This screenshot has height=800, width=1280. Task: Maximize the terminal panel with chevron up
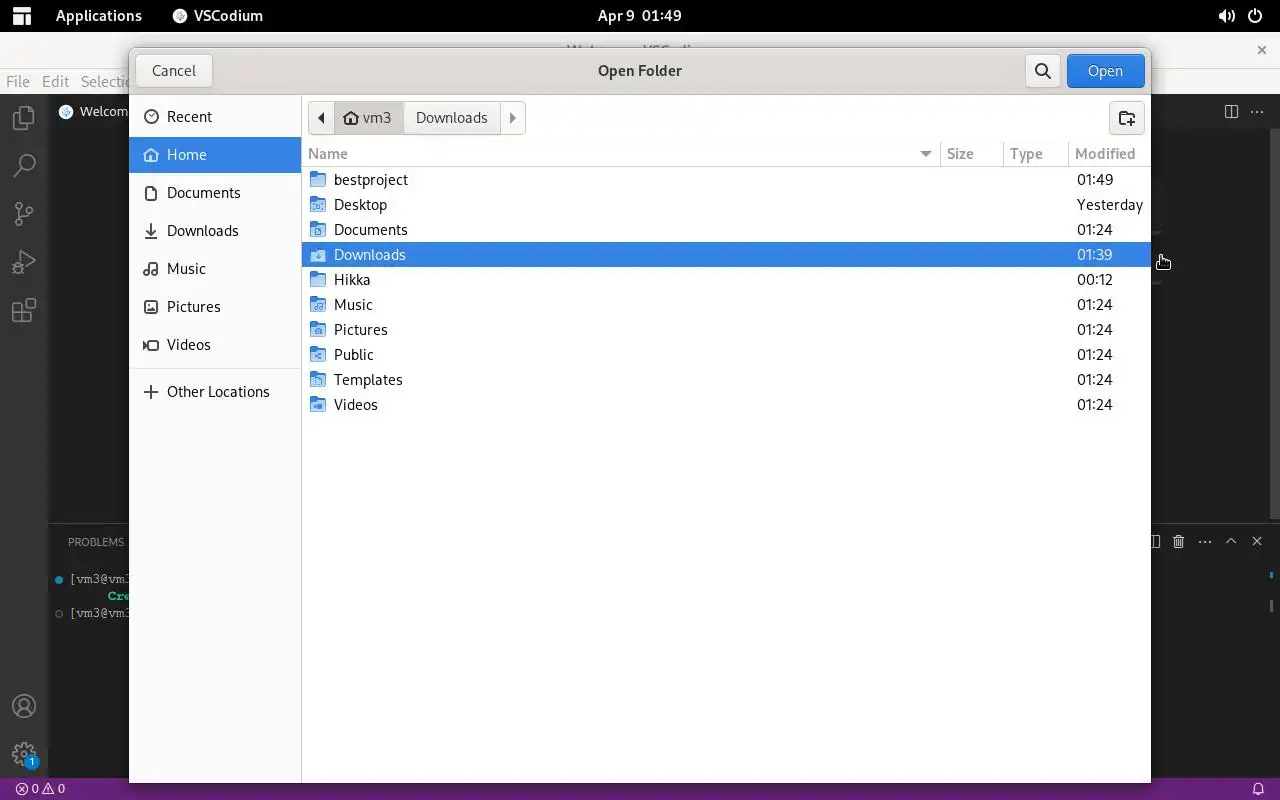point(1231,541)
